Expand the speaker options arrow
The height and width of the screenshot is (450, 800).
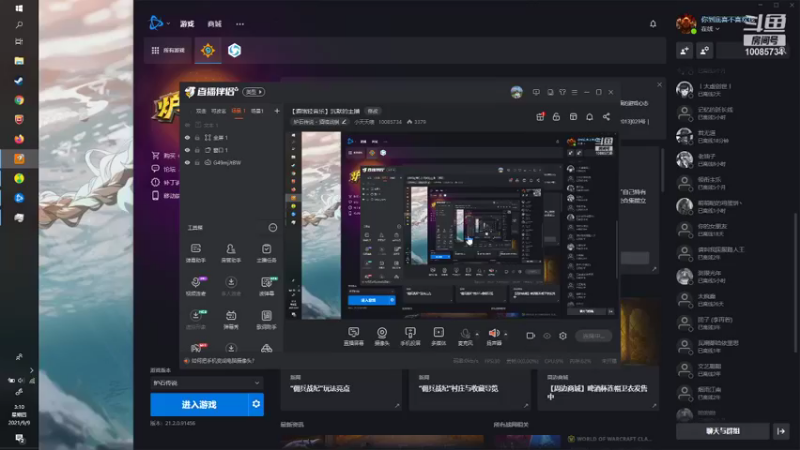[506, 335]
